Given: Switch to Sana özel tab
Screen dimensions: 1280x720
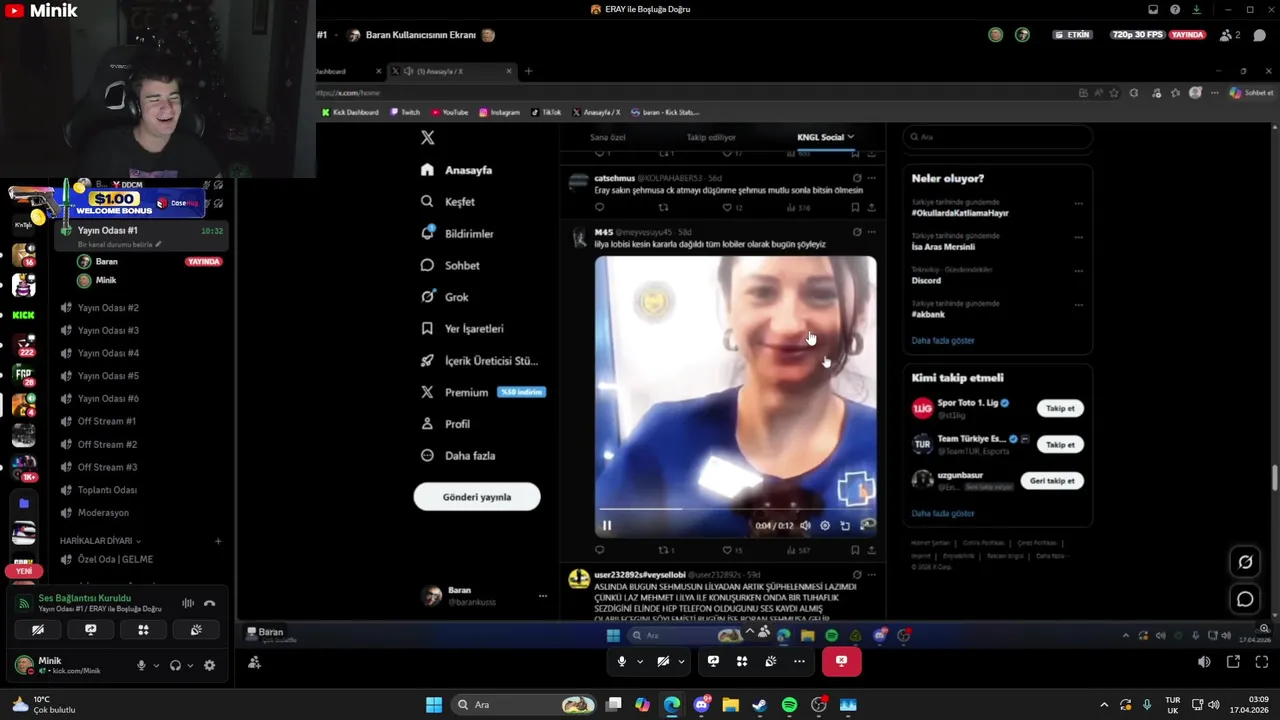Looking at the screenshot, I should (x=607, y=137).
